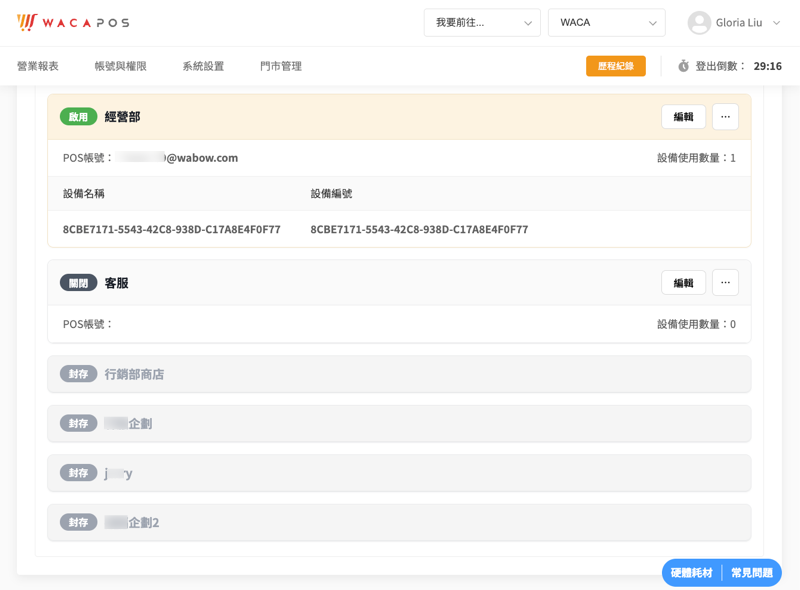This screenshot has height=590, width=800.
Task: Click the 關閉 status badge for 客服
Action: pos(78,283)
